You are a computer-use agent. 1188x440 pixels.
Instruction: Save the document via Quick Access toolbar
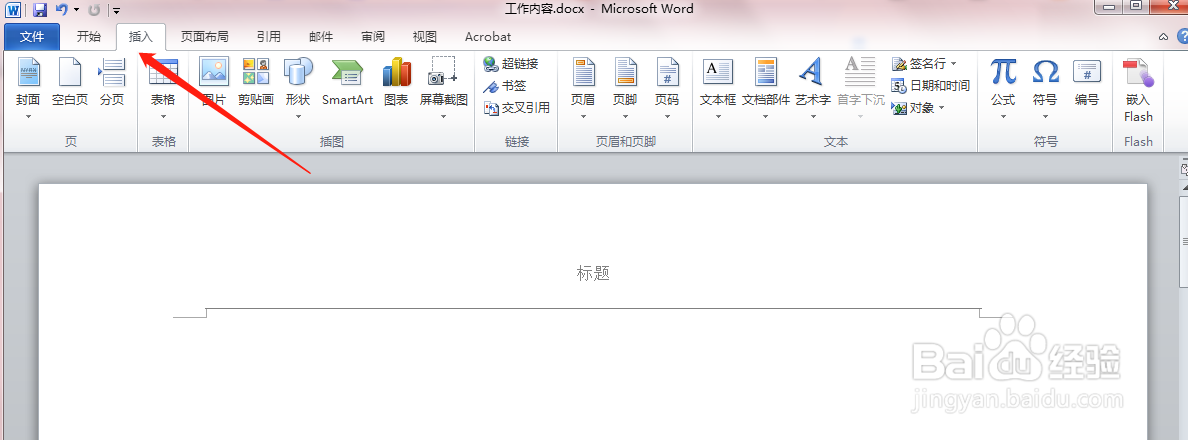click(x=39, y=10)
